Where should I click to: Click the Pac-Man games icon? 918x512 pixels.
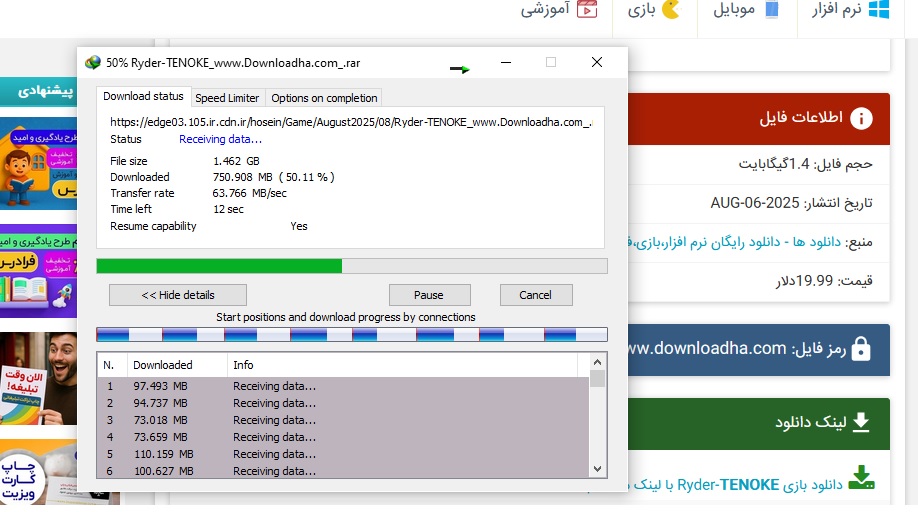pos(671,9)
